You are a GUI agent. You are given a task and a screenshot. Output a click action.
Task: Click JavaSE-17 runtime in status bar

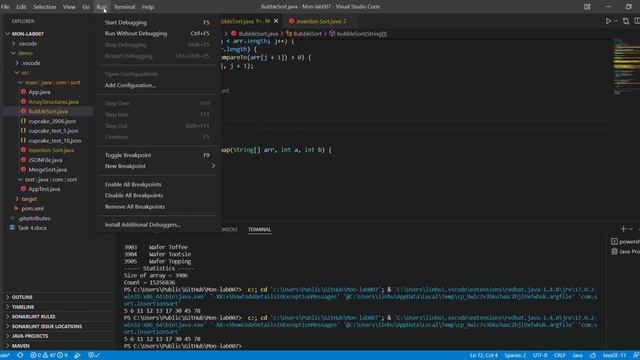[x=614, y=356]
